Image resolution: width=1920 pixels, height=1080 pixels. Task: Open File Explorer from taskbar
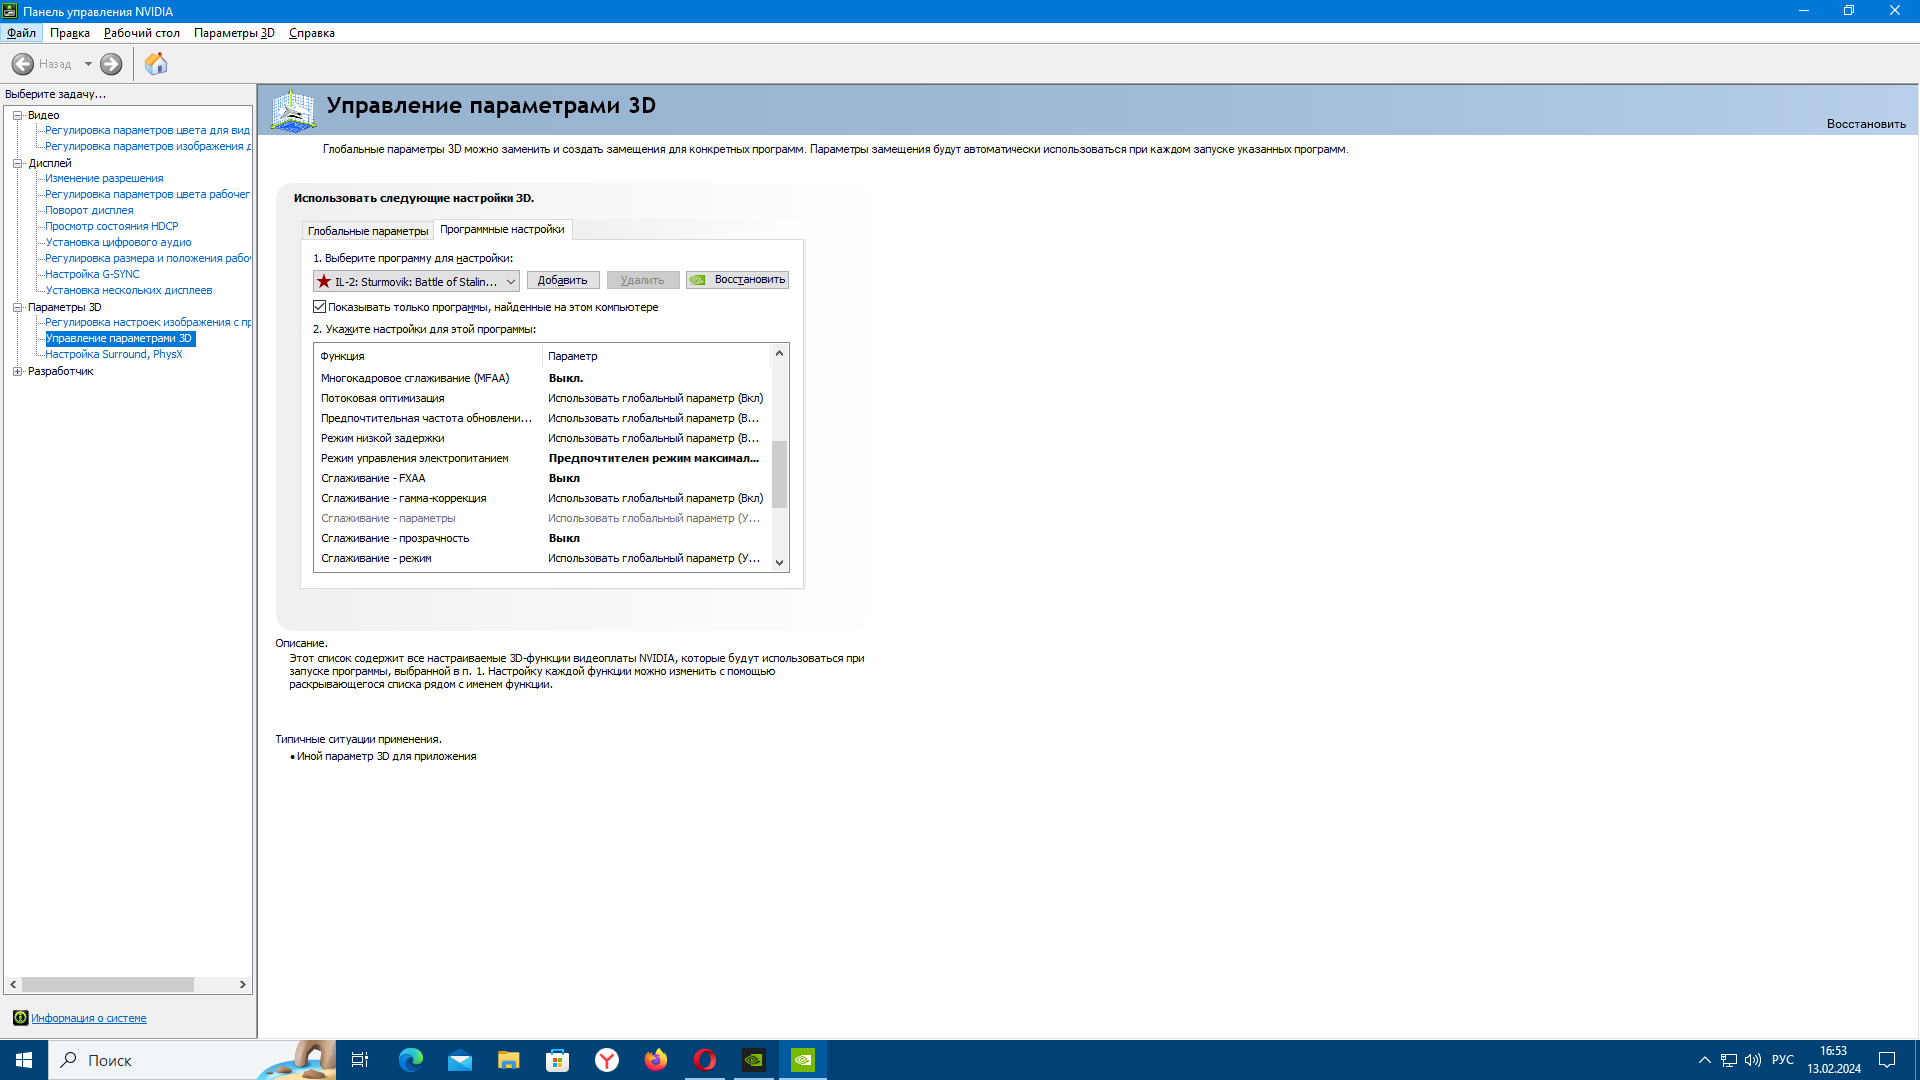click(x=508, y=1060)
